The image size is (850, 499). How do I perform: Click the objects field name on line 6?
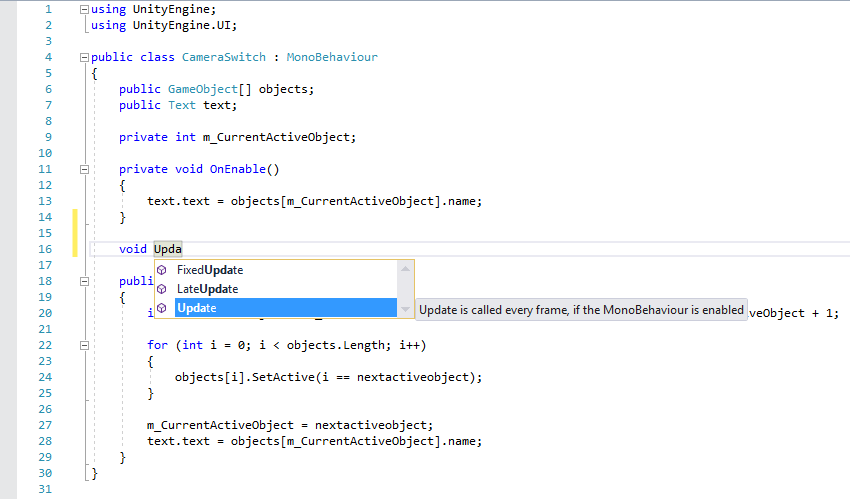pyautogui.click(x=284, y=89)
